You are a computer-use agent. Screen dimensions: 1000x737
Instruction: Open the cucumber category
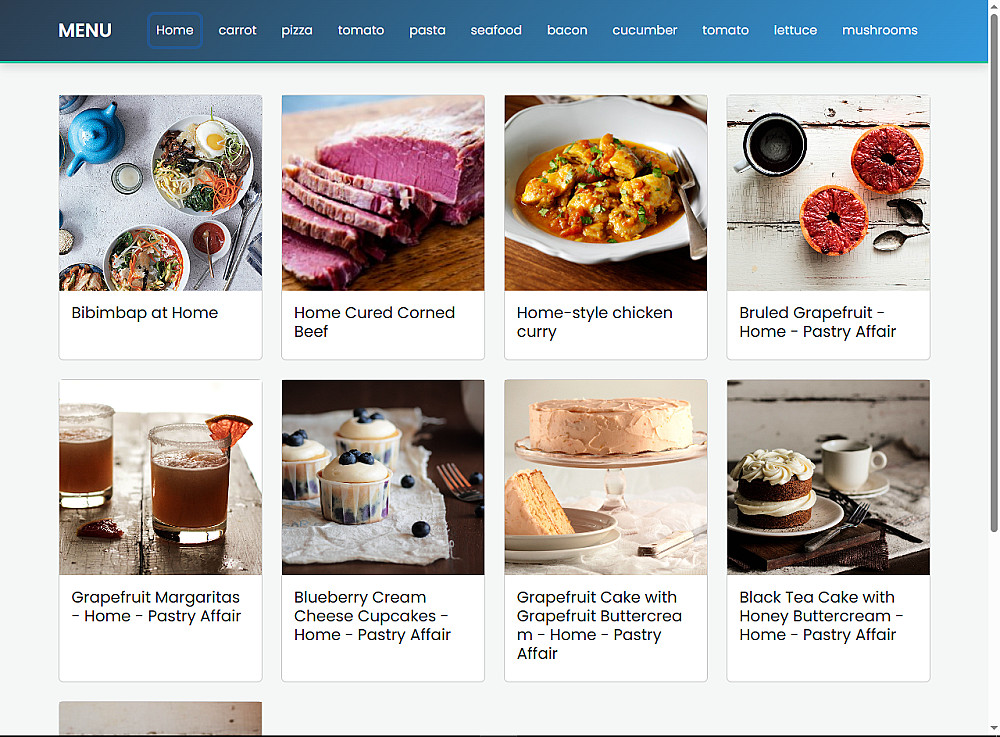click(x=645, y=30)
